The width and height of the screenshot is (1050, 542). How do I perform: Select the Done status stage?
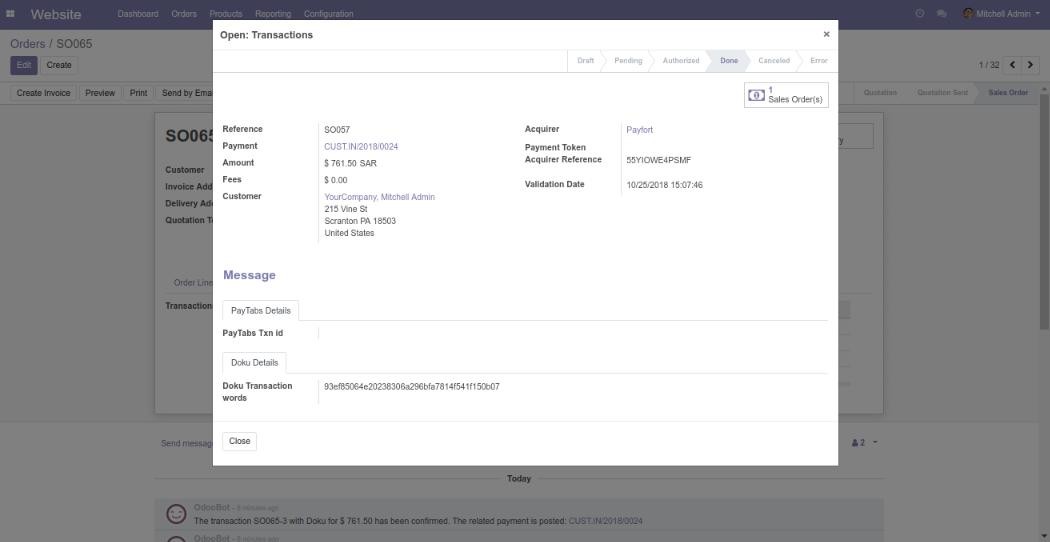[729, 60]
